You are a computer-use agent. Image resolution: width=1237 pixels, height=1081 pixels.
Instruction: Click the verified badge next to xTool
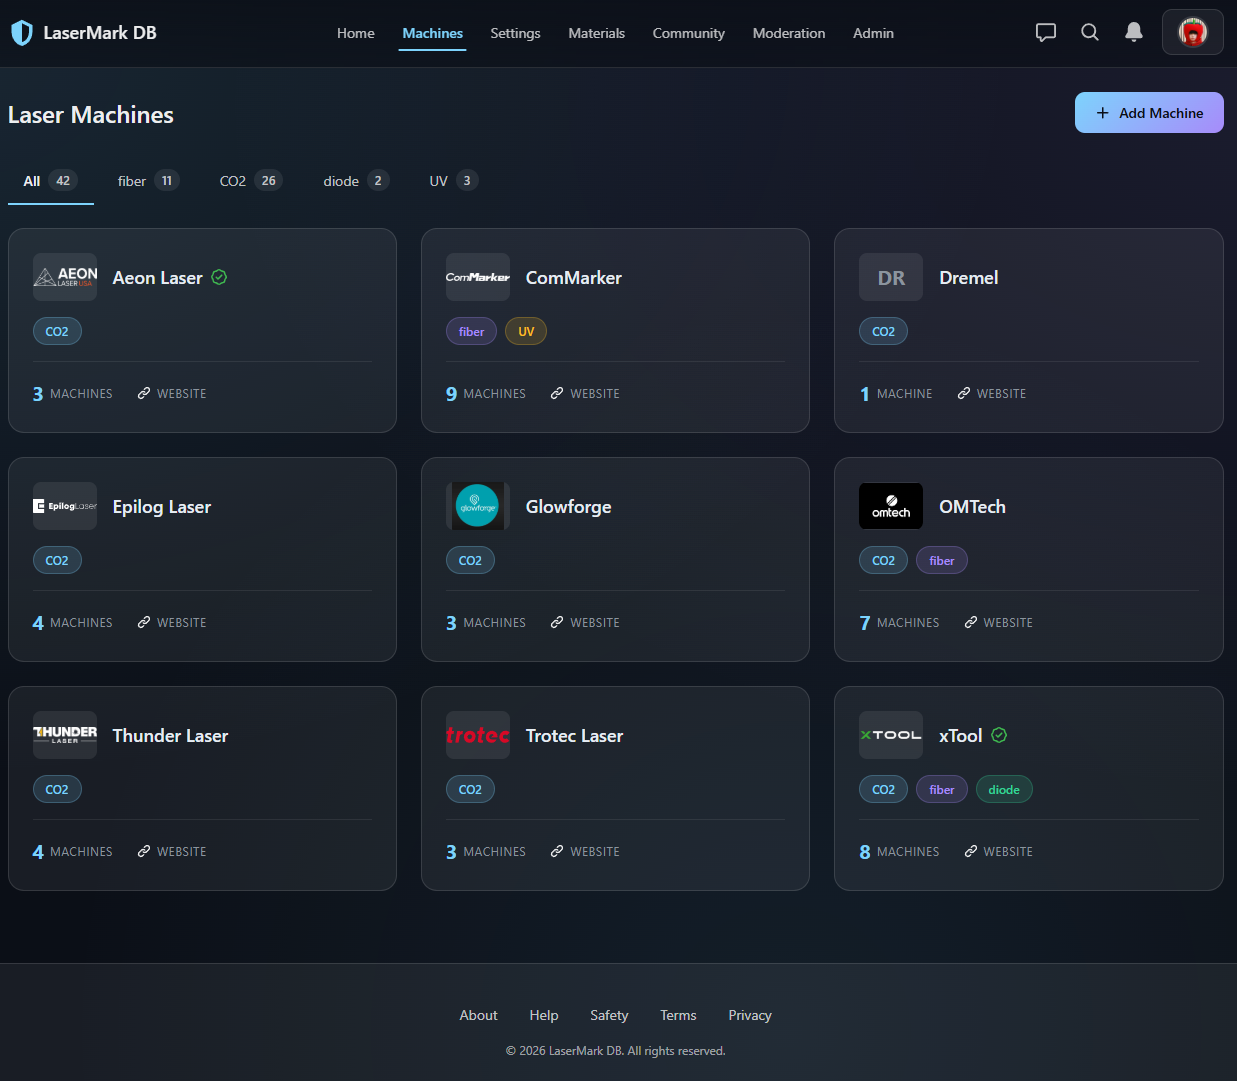tap(999, 735)
